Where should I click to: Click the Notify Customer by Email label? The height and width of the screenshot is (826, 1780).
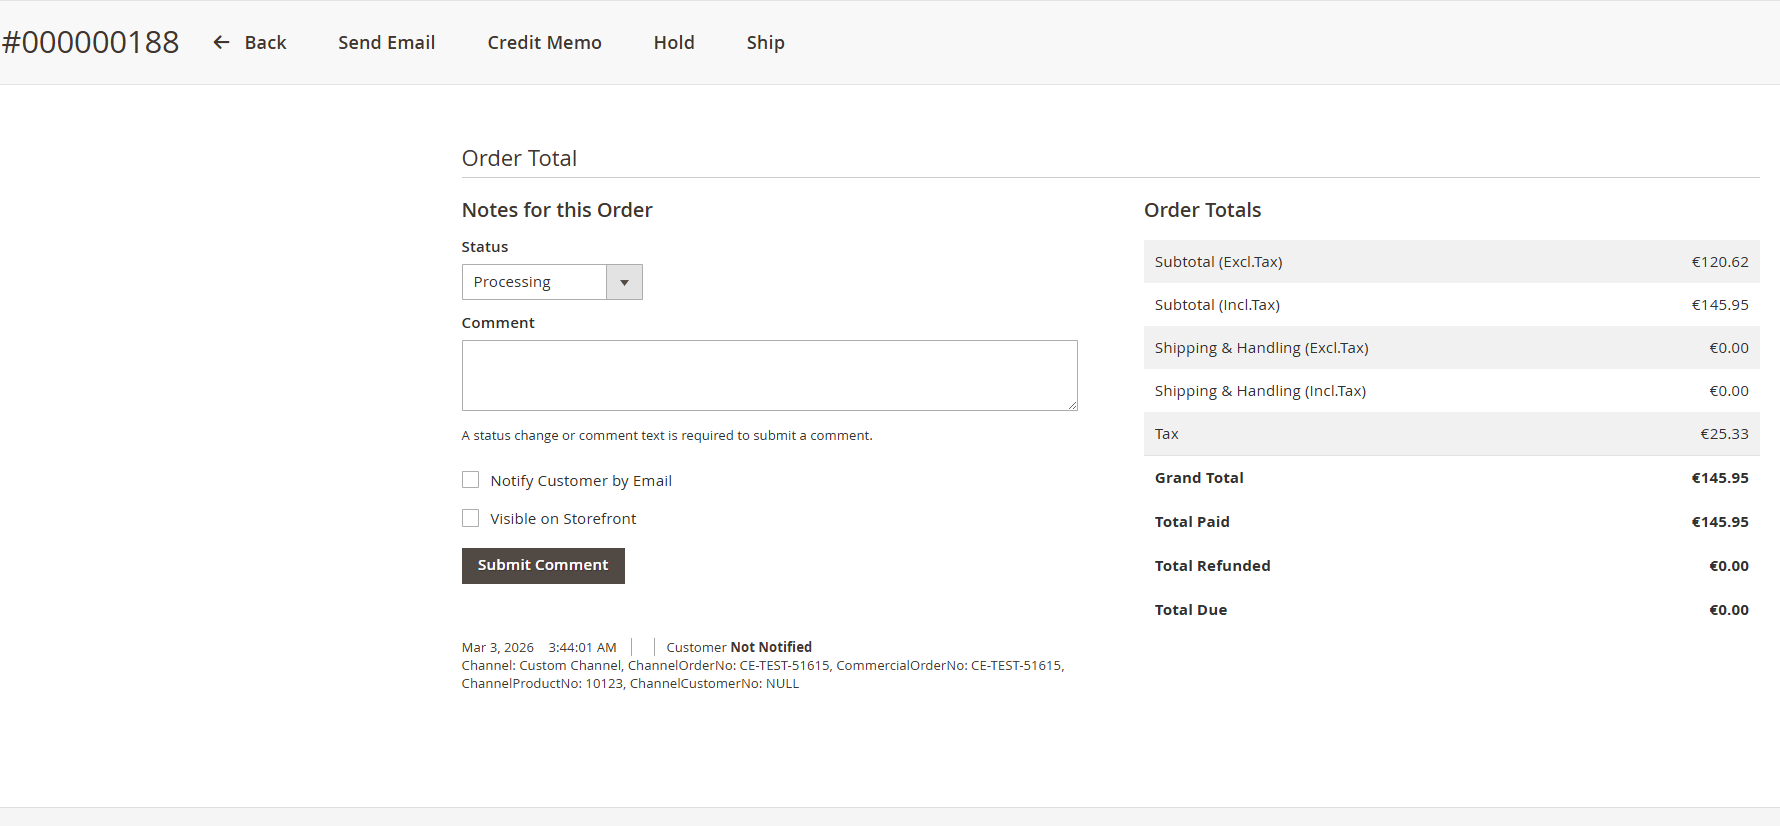pos(581,481)
